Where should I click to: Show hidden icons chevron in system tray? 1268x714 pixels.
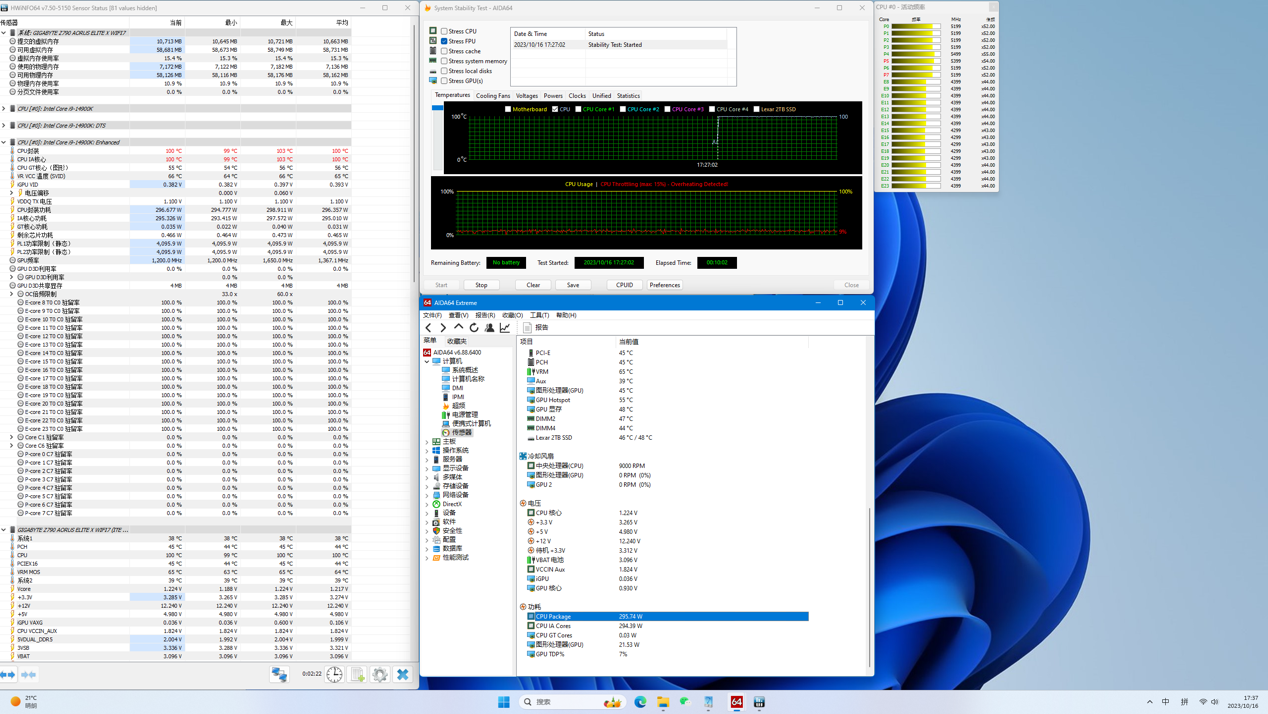pyautogui.click(x=1150, y=702)
